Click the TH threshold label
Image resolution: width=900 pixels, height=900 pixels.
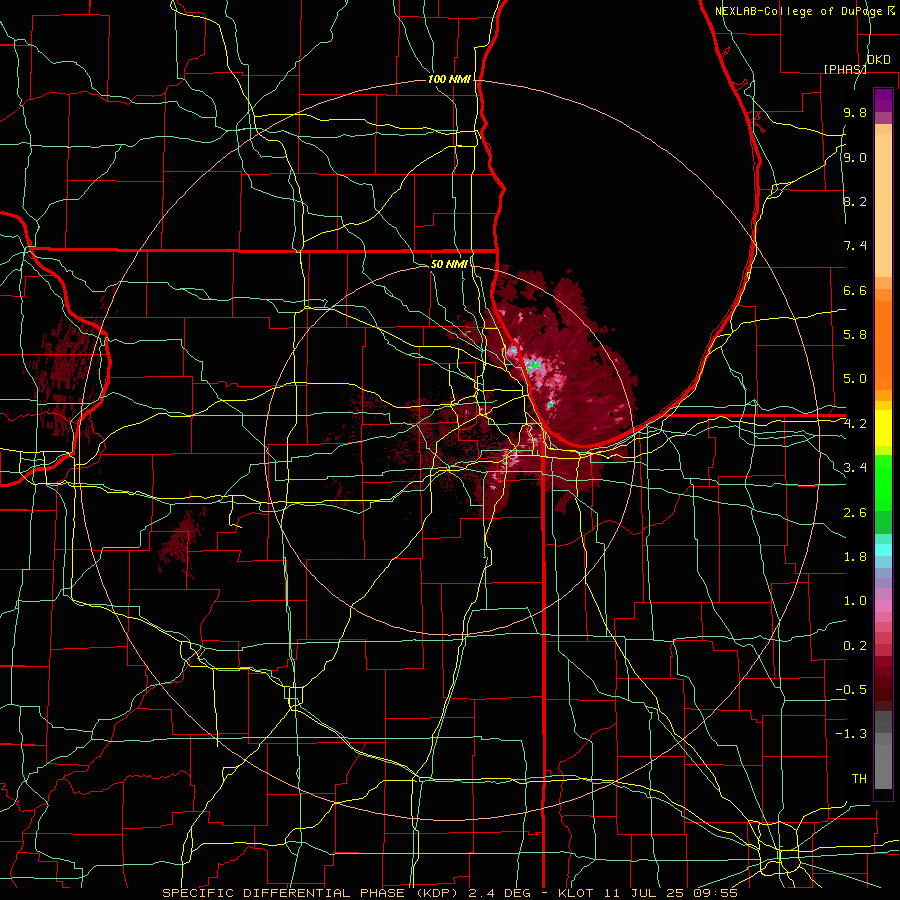click(859, 779)
